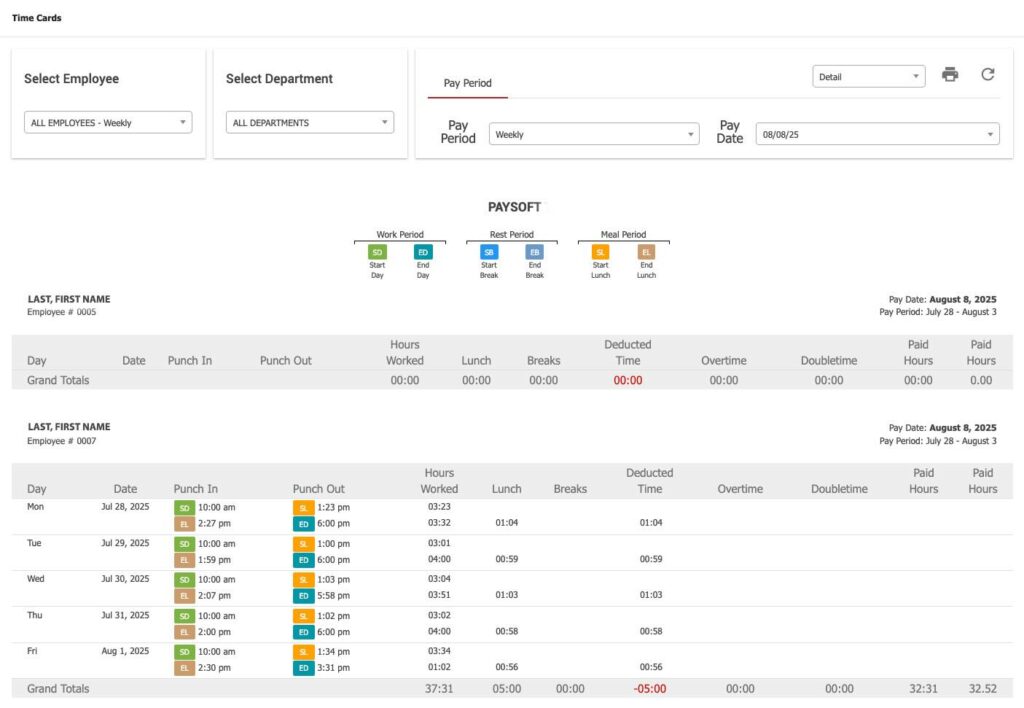This screenshot has width=1024, height=708.
Task: Expand the Detail view dropdown
Action: point(869,76)
